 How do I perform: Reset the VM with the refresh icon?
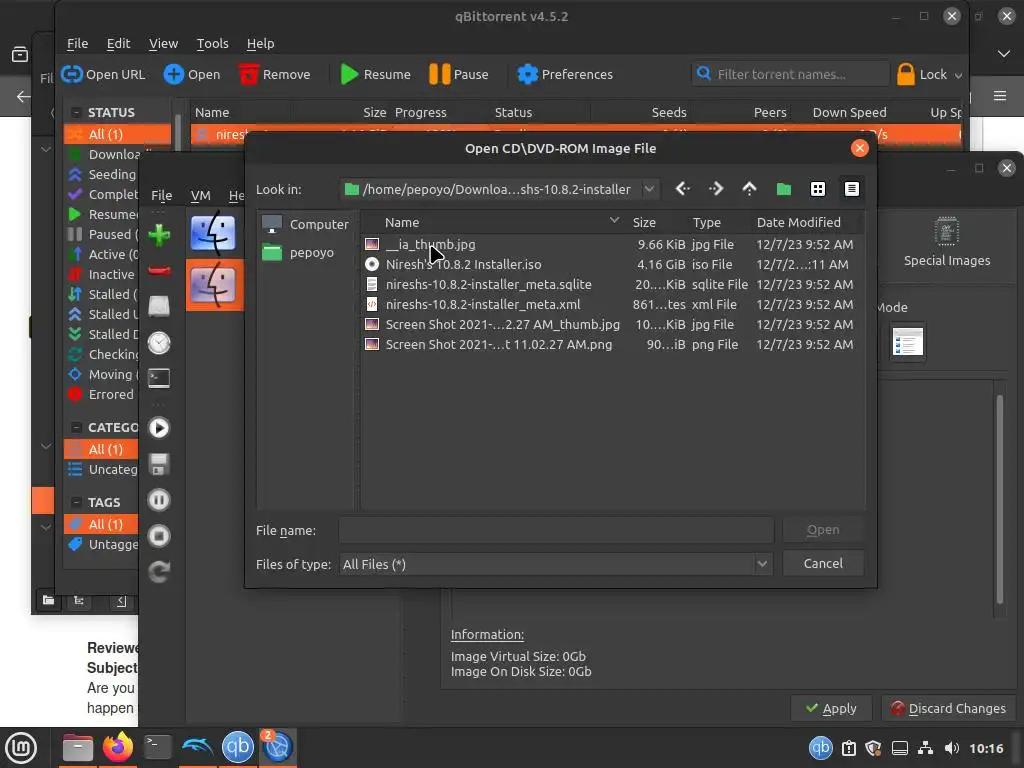pos(159,572)
